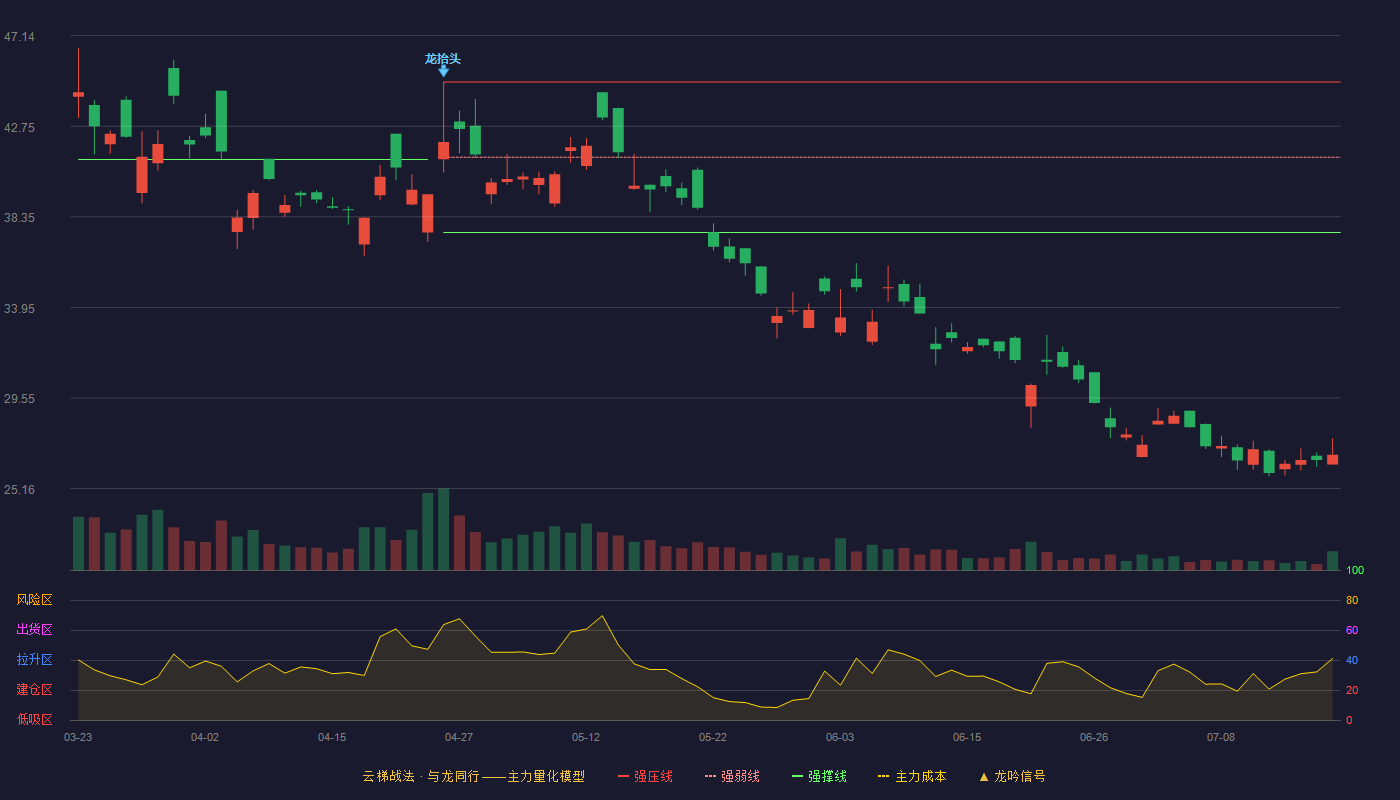Image resolution: width=1400 pixels, height=800 pixels.
Task: Click the 04-15 date label
Action: pyautogui.click(x=332, y=737)
